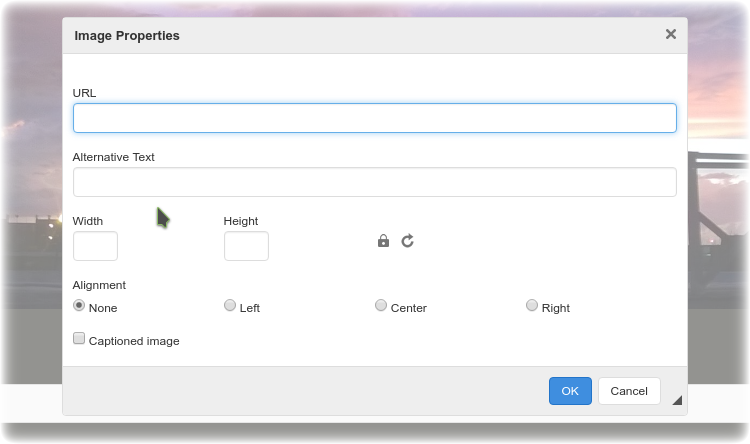This screenshot has height=444, width=750.
Task: Click the URL label
Action: point(84,93)
